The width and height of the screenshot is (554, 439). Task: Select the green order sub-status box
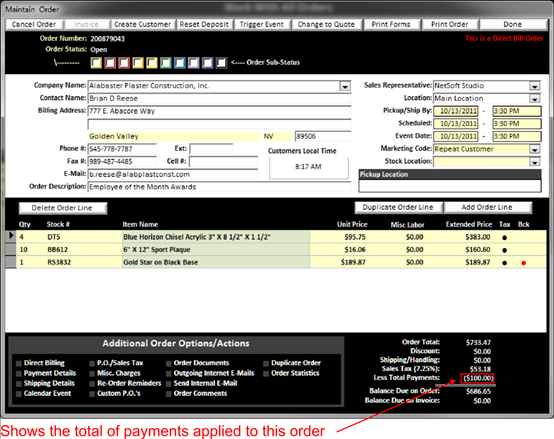[x=166, y=63]
